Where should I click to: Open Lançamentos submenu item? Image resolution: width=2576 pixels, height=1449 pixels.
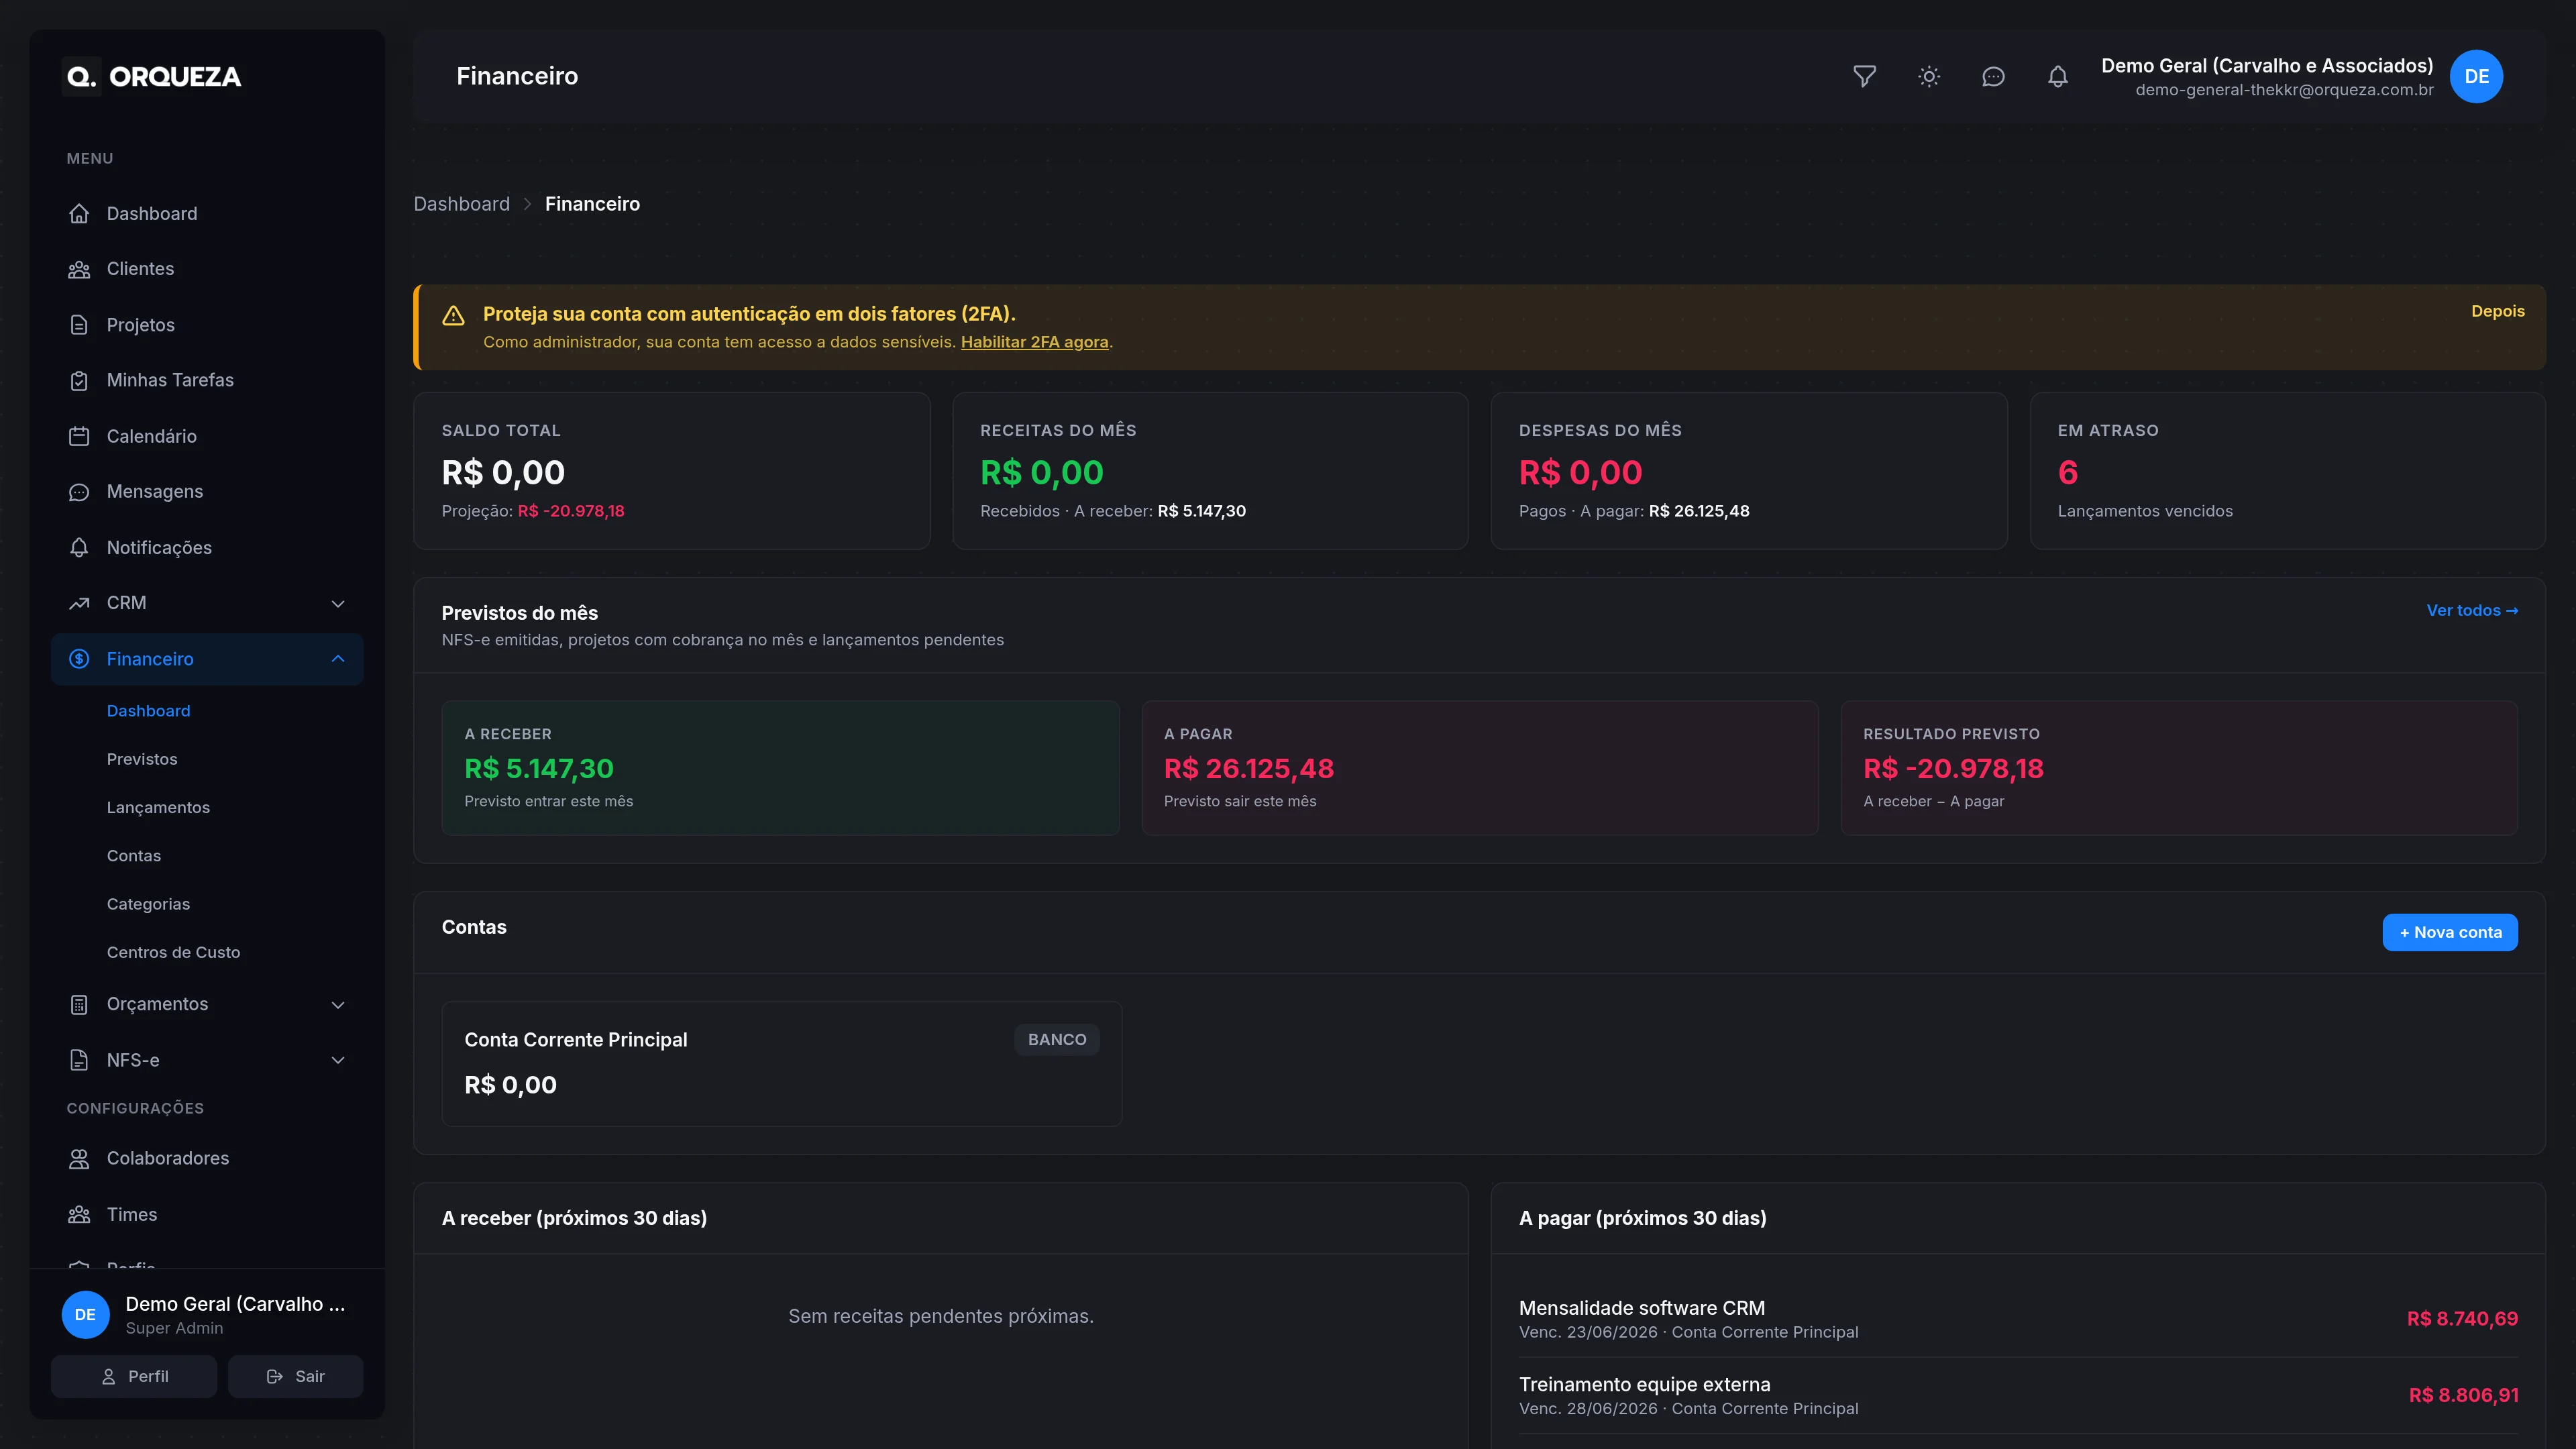pyautogui.click(x=158, y=807)
